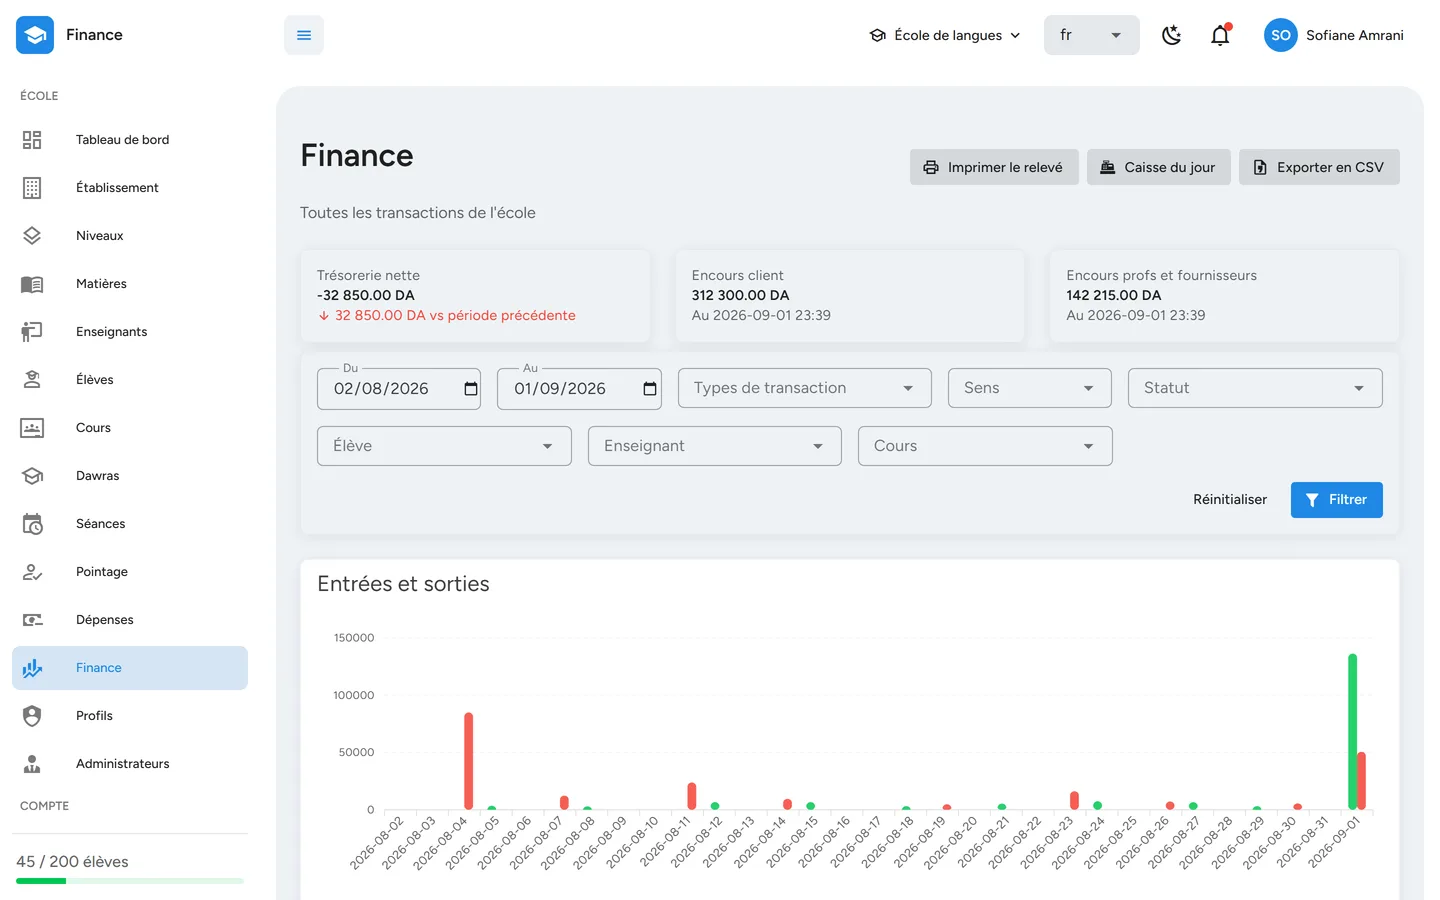This screenshot has width=1440, height=900.
Task: Click the Cours classroom icon
Action: (x=32, y=428)
